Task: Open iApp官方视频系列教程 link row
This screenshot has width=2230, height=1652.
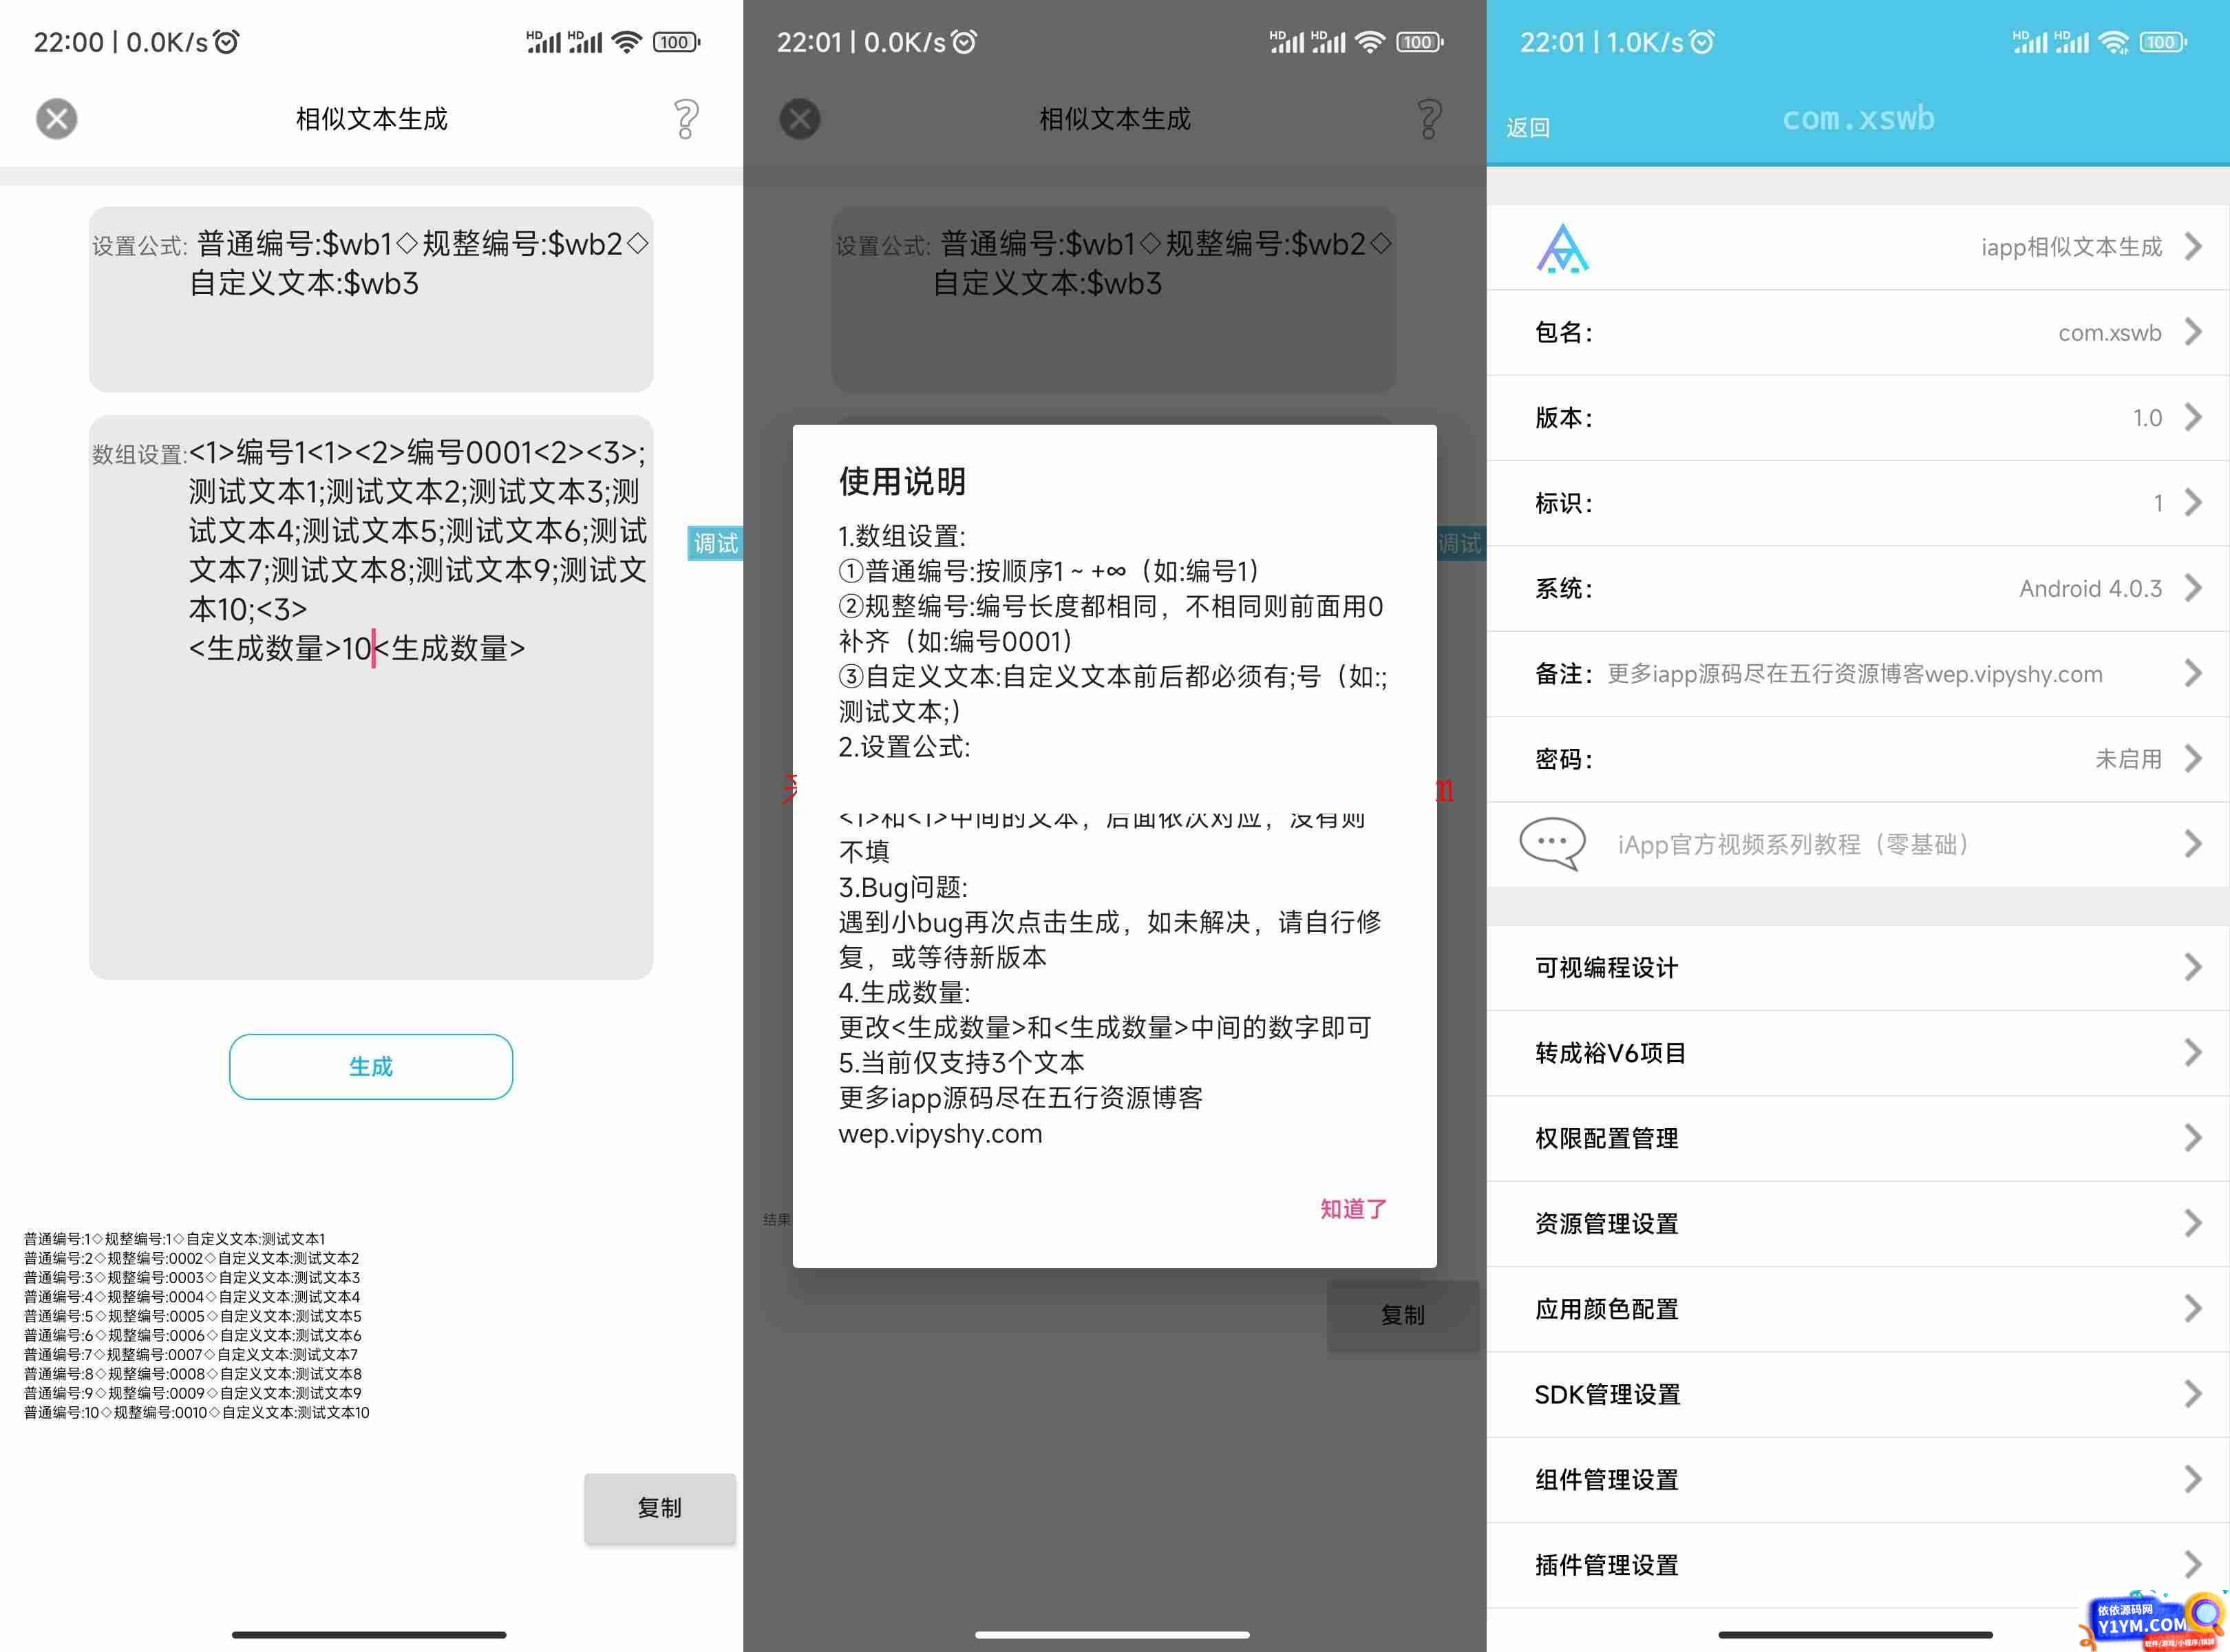Action: [x=1858, y=845]
